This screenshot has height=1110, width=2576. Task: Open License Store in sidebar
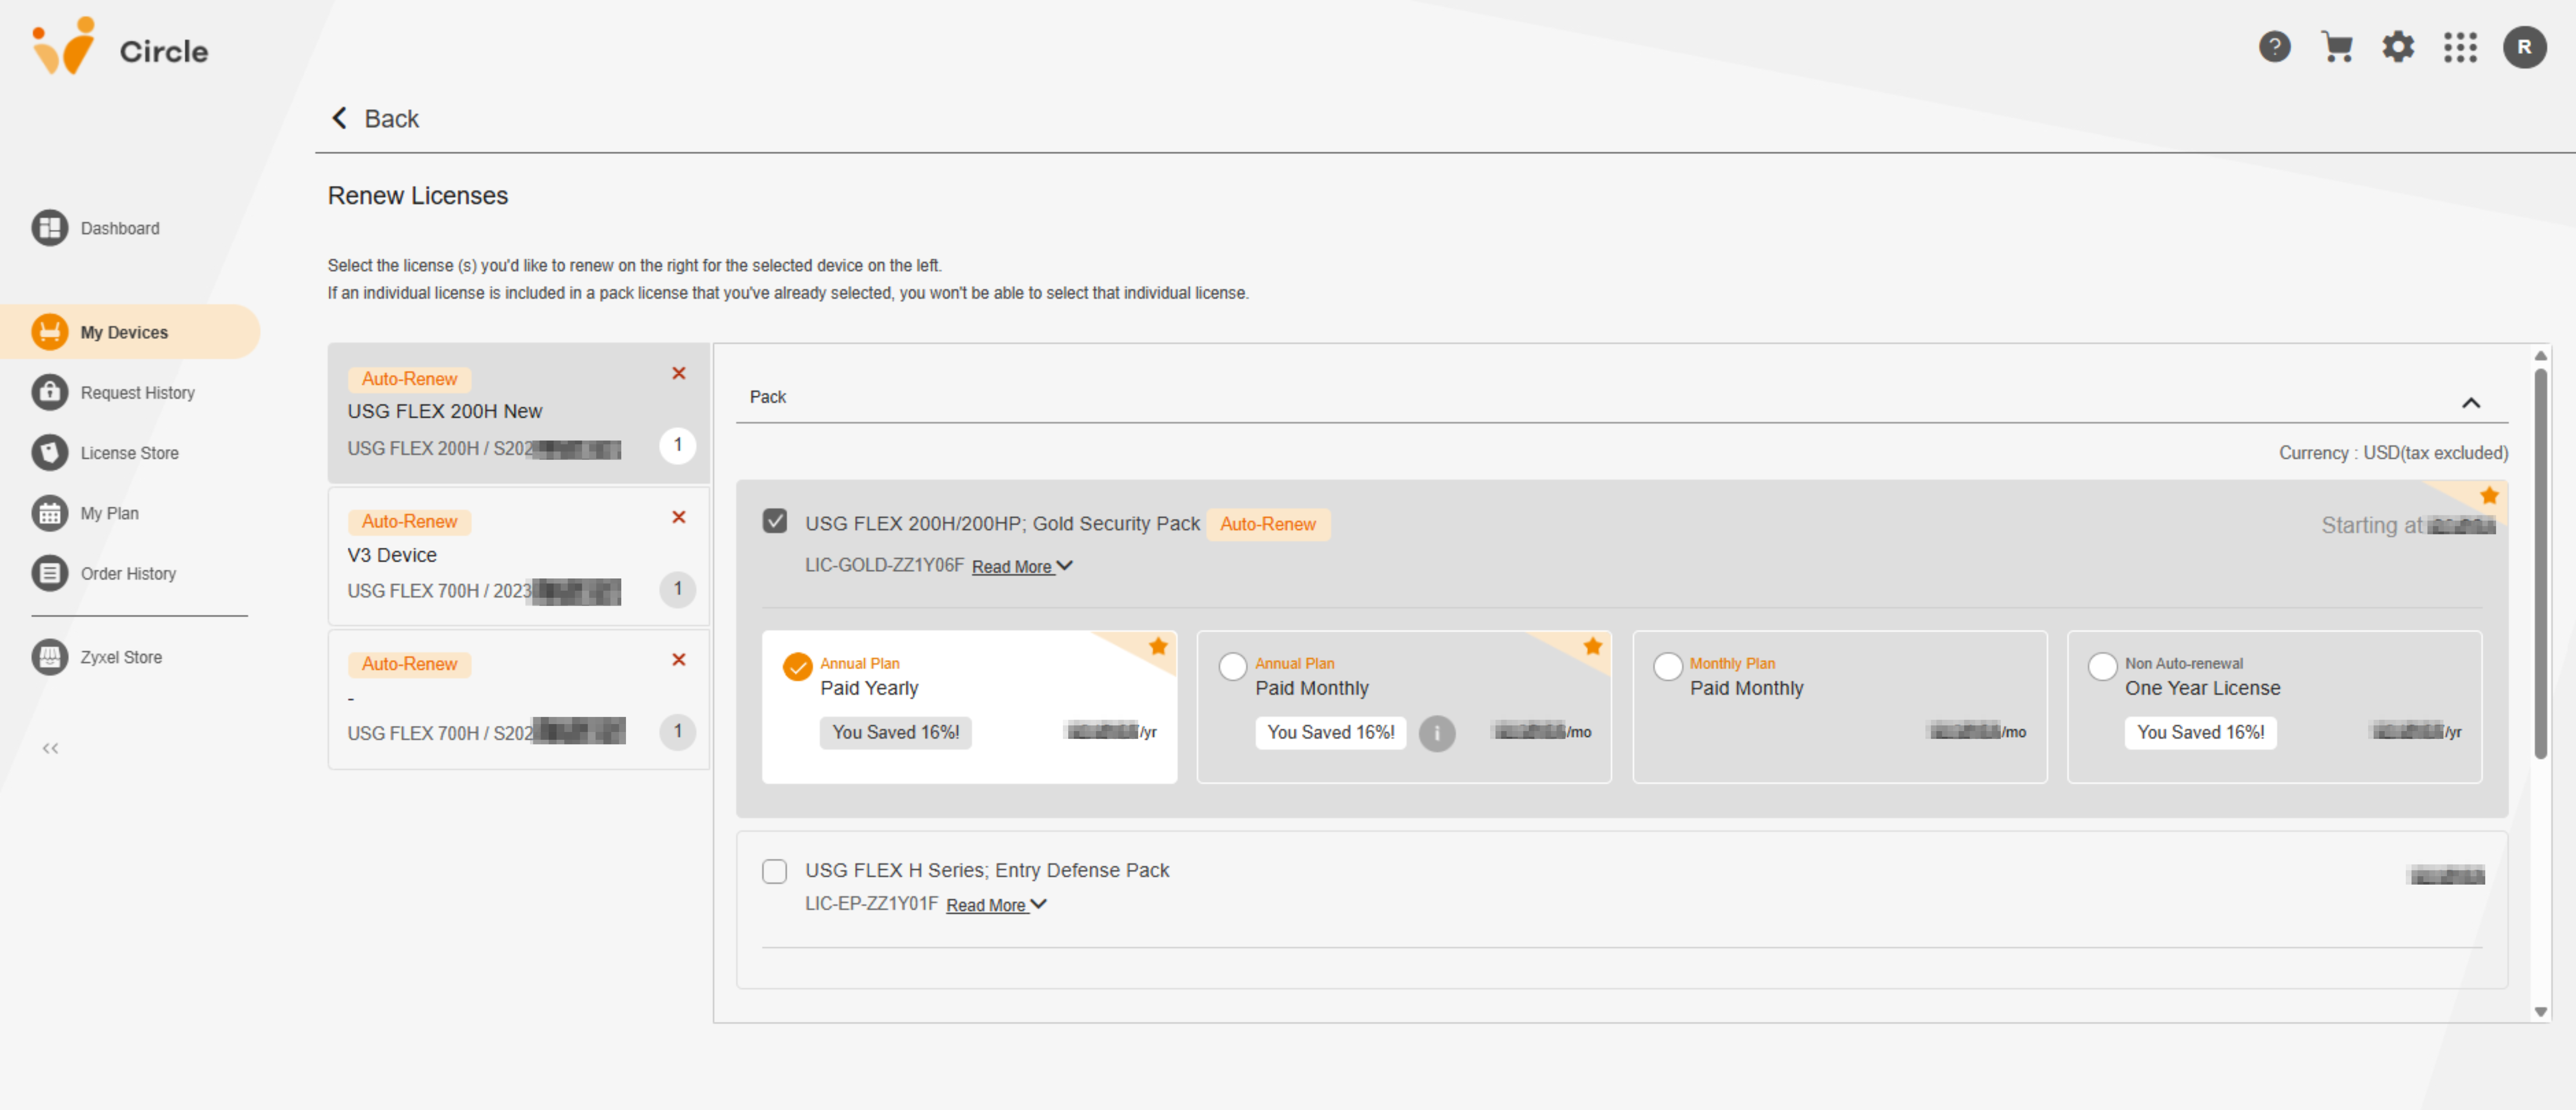129,453
